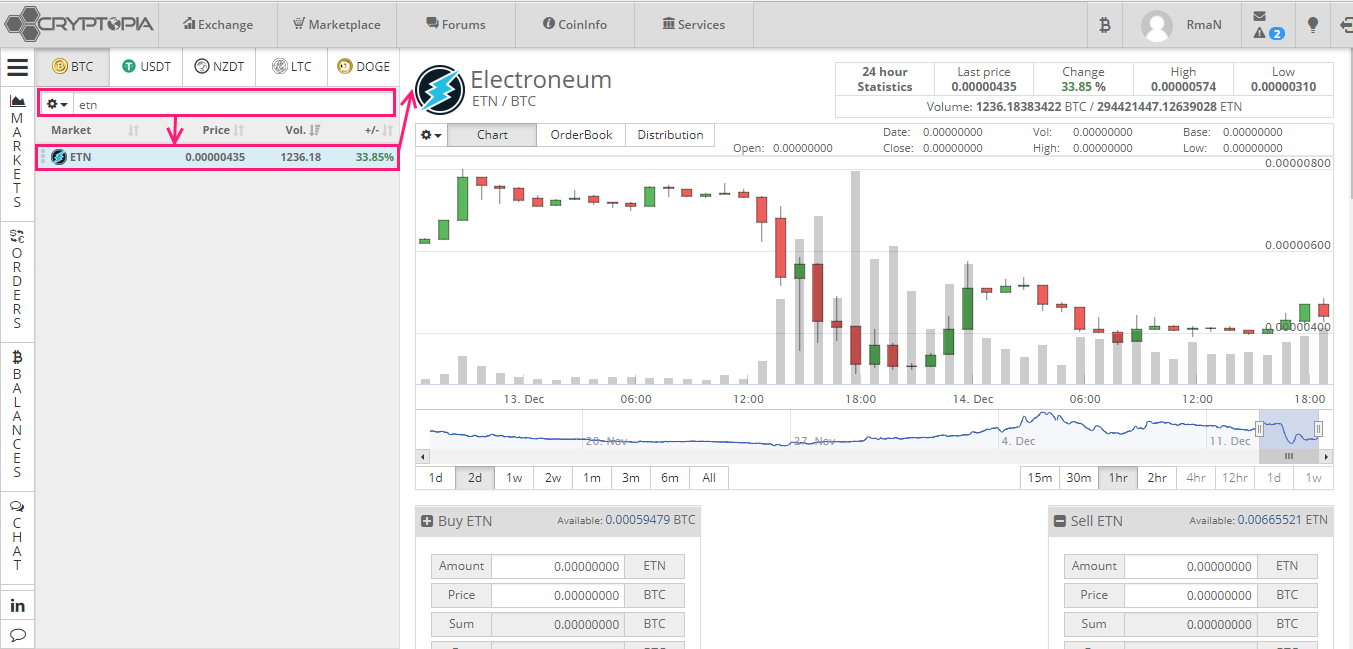1353x649 pixels.
Task: Switch to the OrderBook tab
Action: tap(581, 135)
